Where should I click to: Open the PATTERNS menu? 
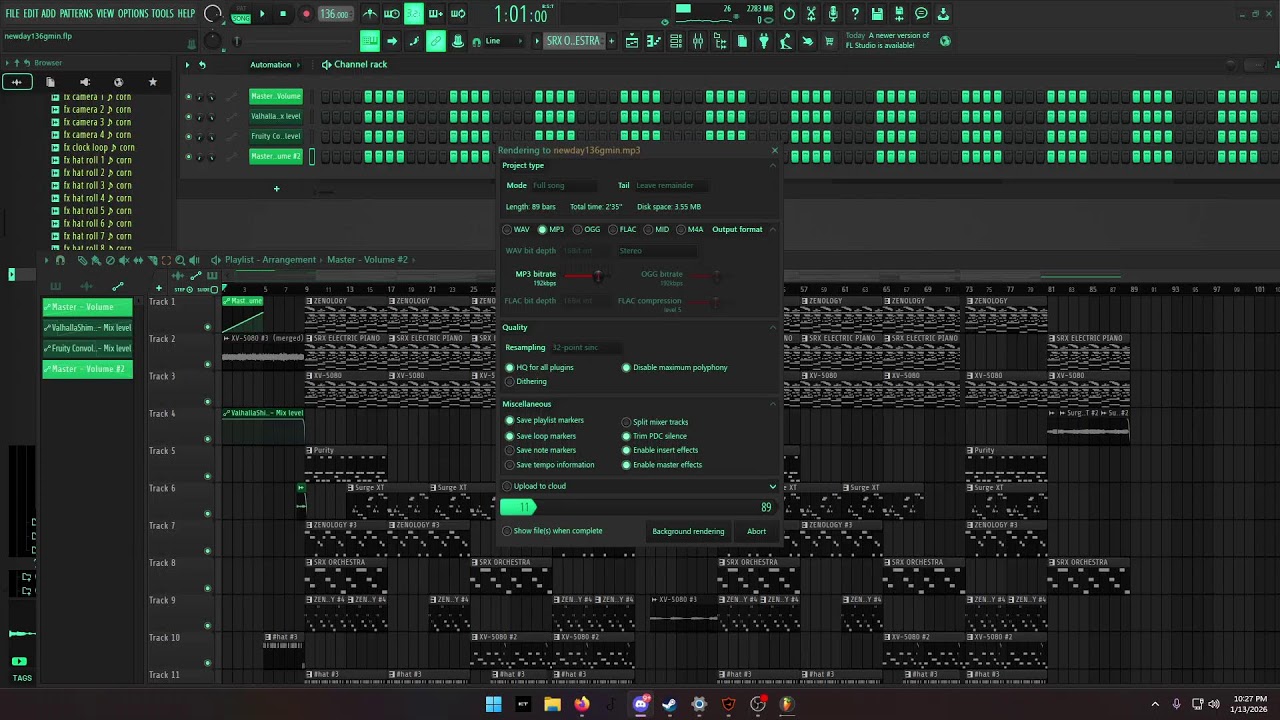point(76,14)
